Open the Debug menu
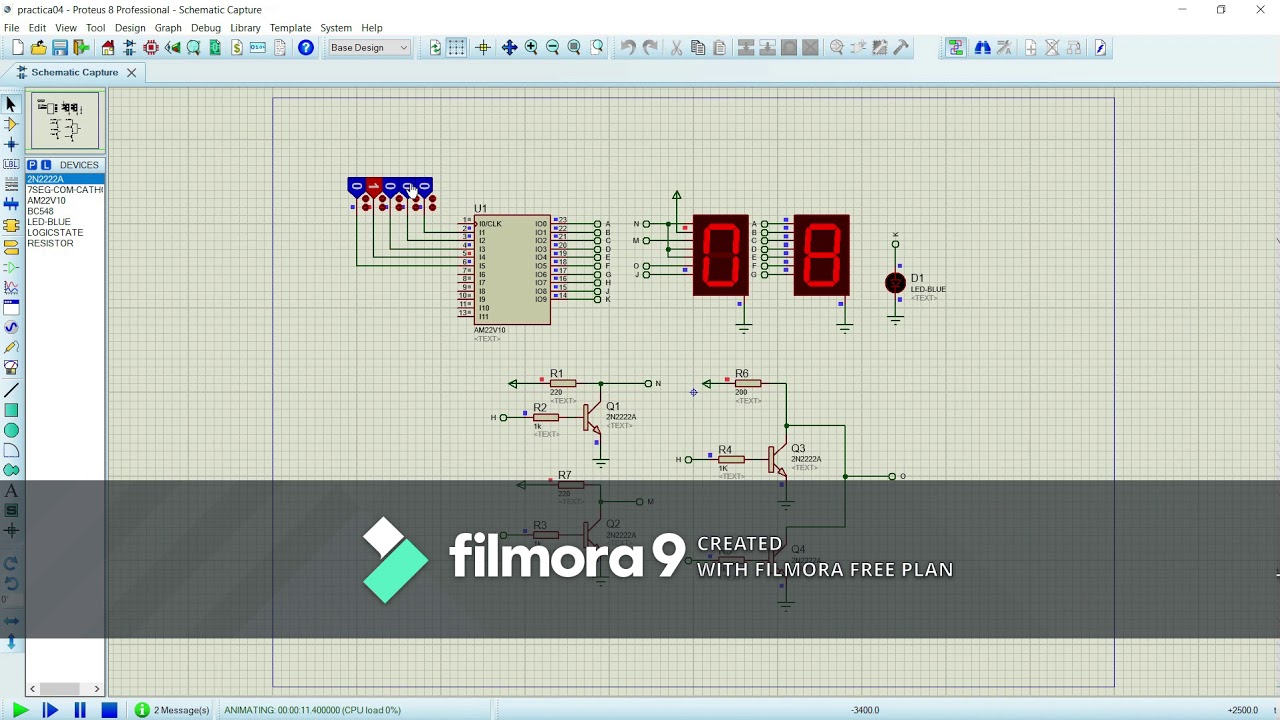This screenshot has width=1280, height=720. pos(206,28)
